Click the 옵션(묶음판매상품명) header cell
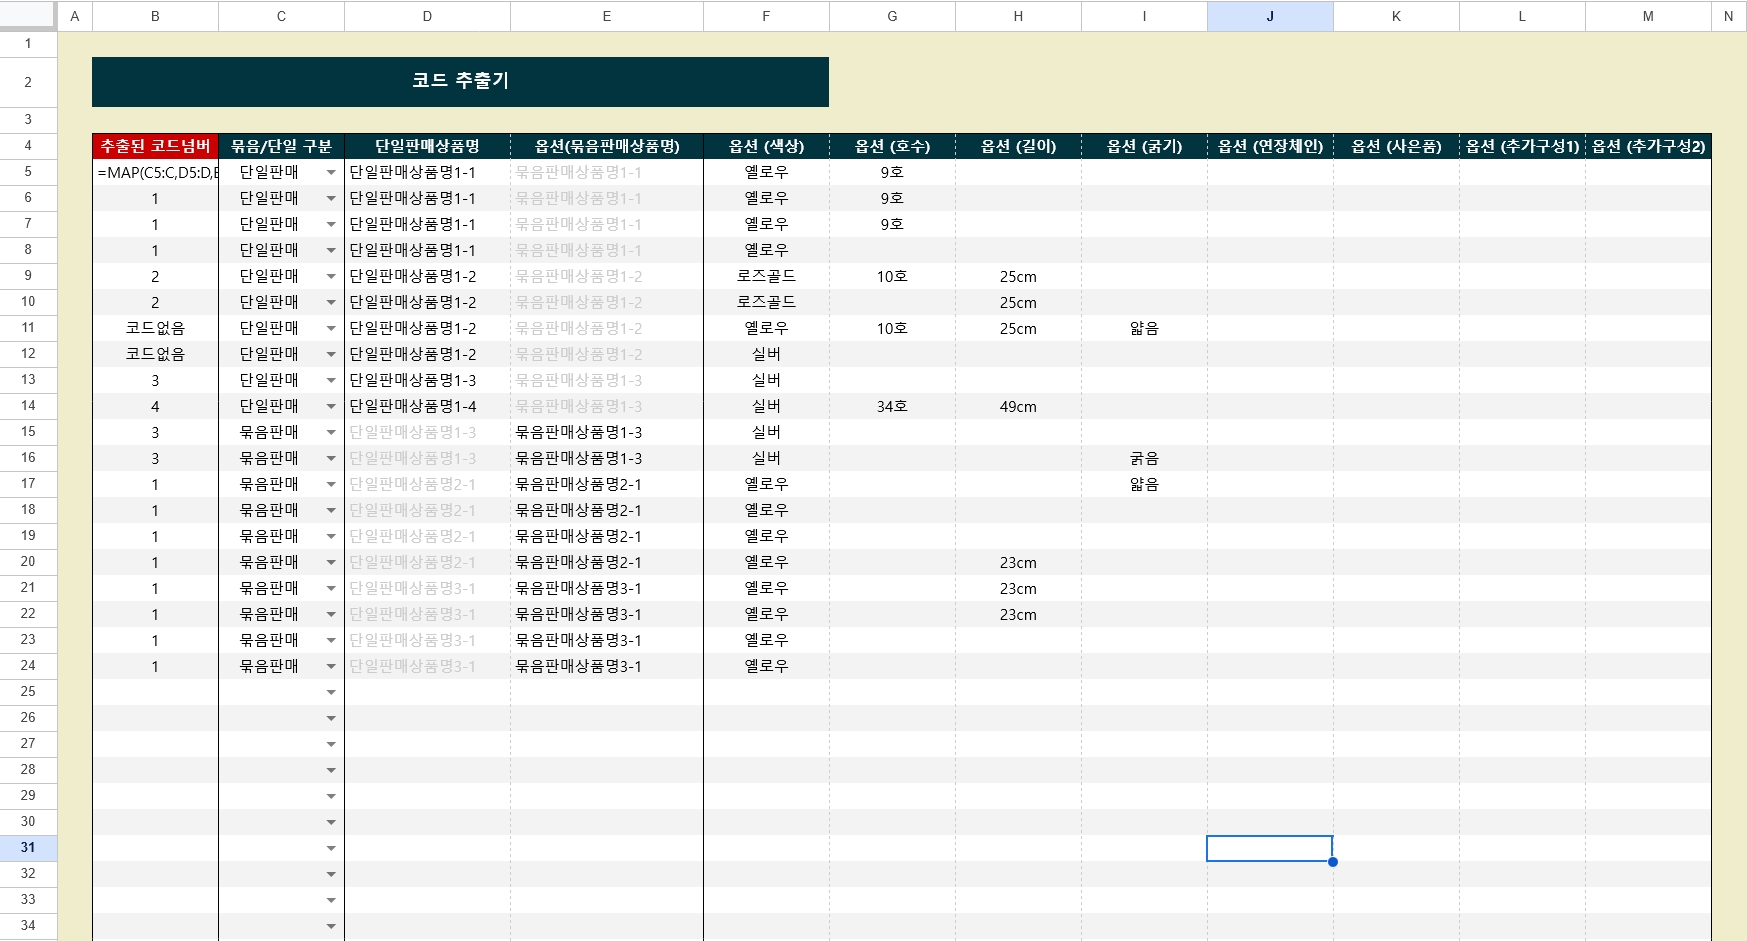The width and height of the screenshot is (1747, 941). point(607,146)
